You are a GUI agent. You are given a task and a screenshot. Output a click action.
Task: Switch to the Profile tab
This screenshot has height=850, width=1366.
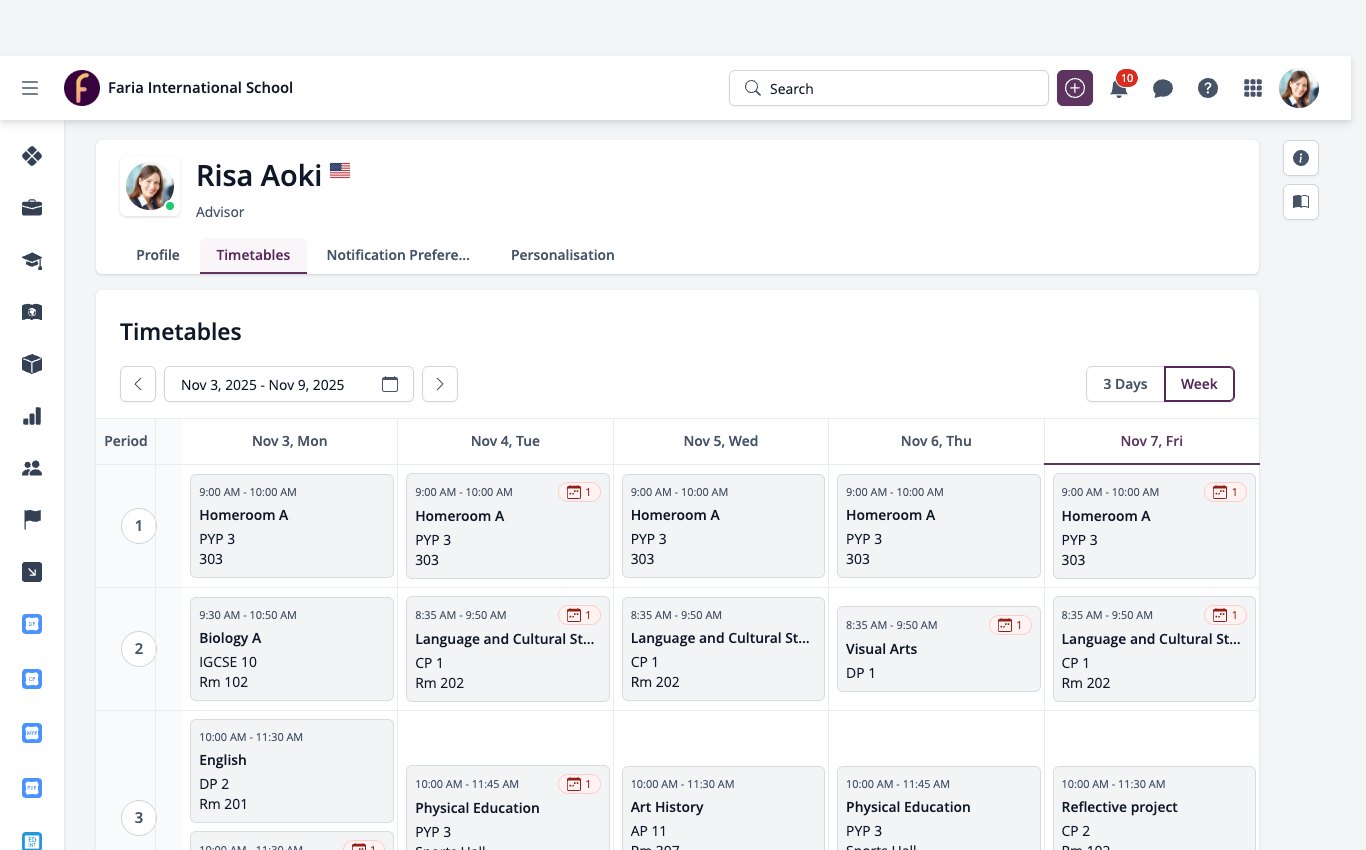158,255
